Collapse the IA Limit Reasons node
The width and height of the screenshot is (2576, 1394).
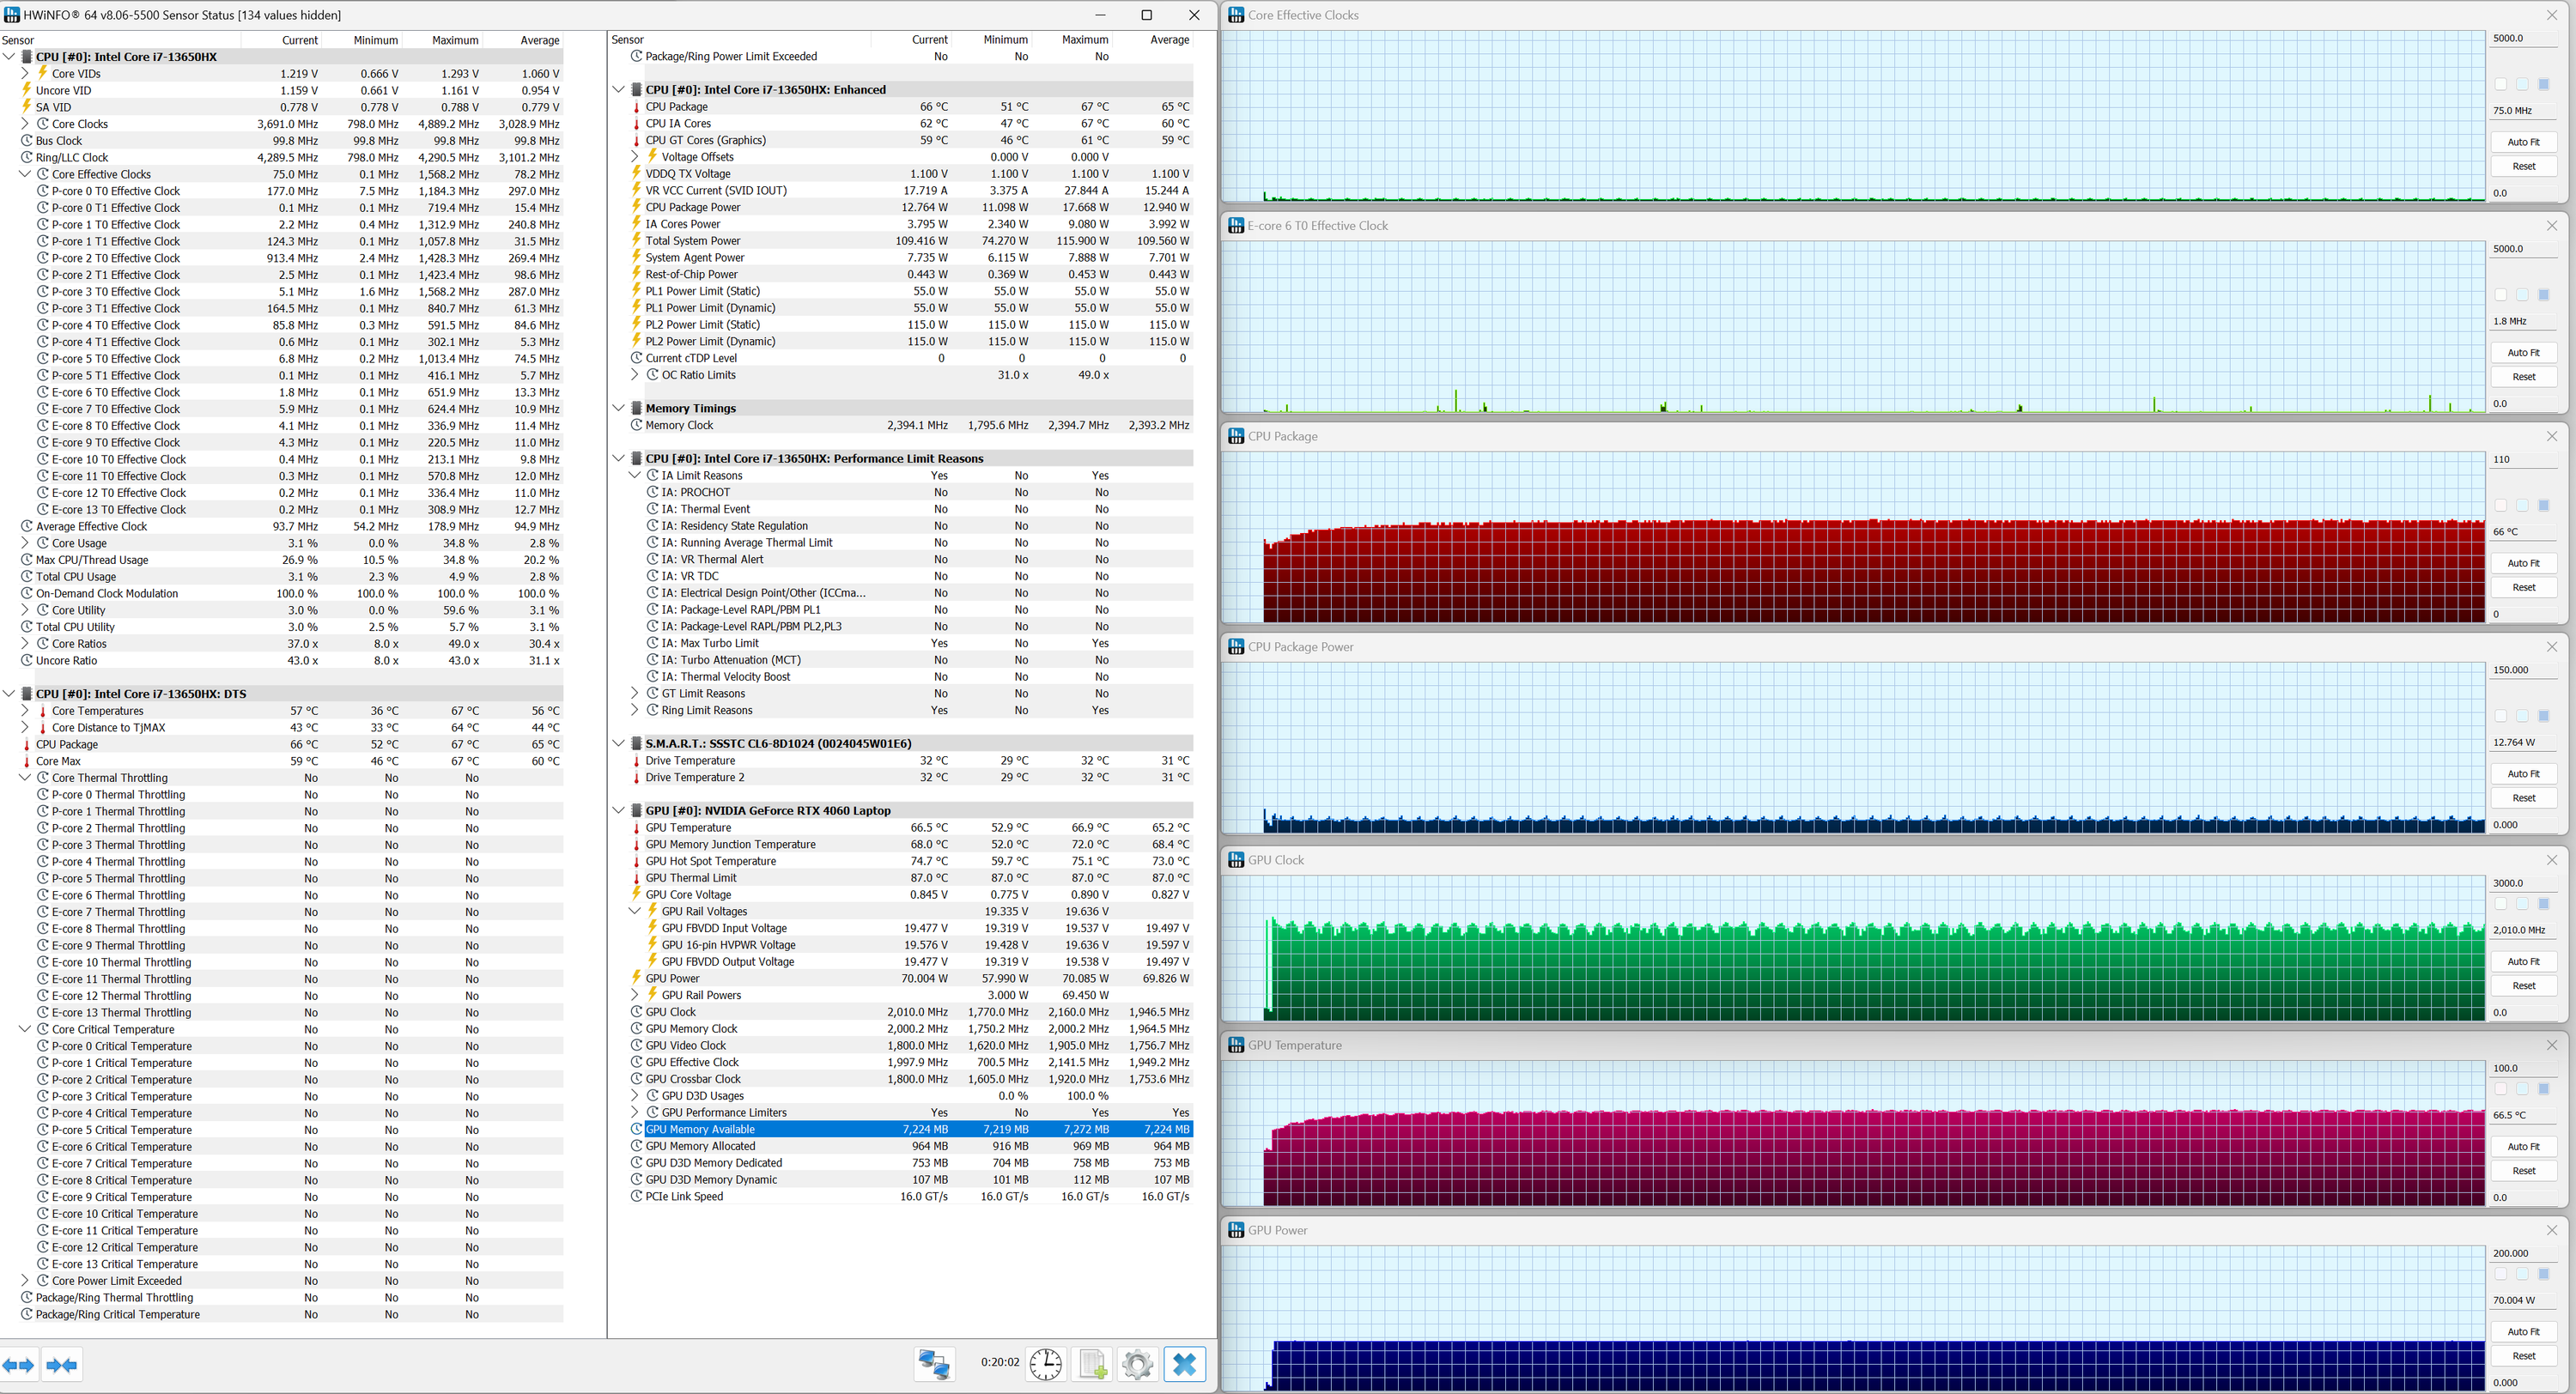635,475
